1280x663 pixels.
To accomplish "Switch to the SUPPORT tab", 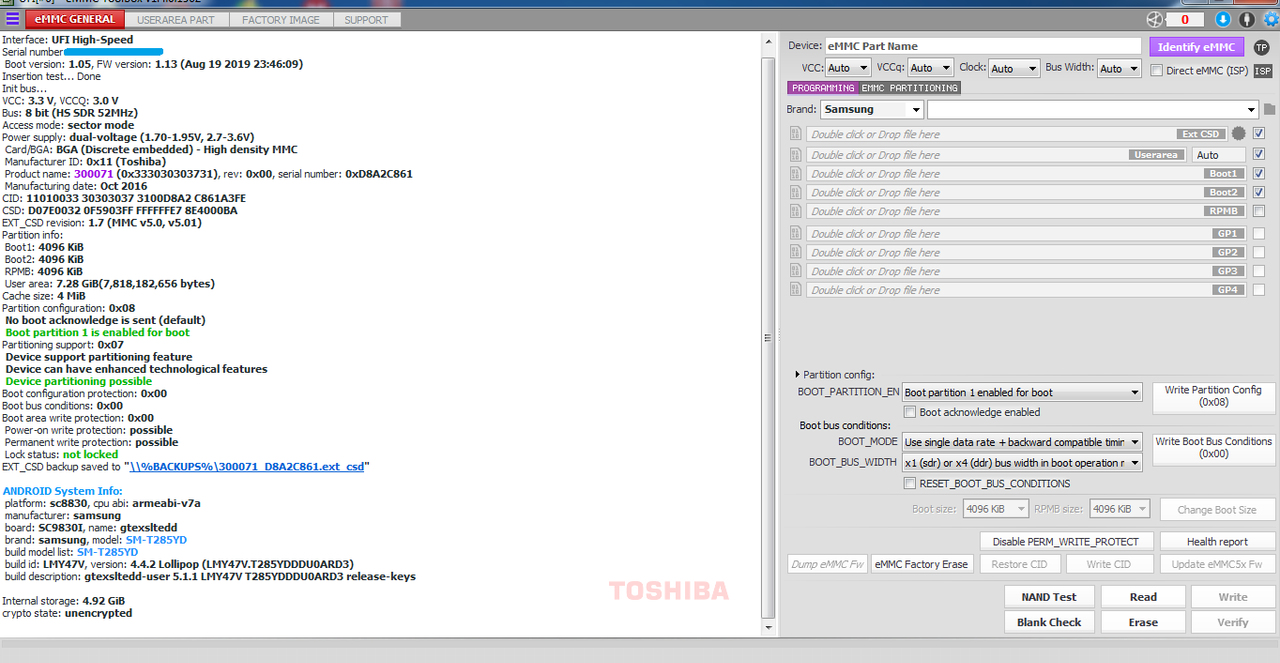I will click(x=367, y=19).
